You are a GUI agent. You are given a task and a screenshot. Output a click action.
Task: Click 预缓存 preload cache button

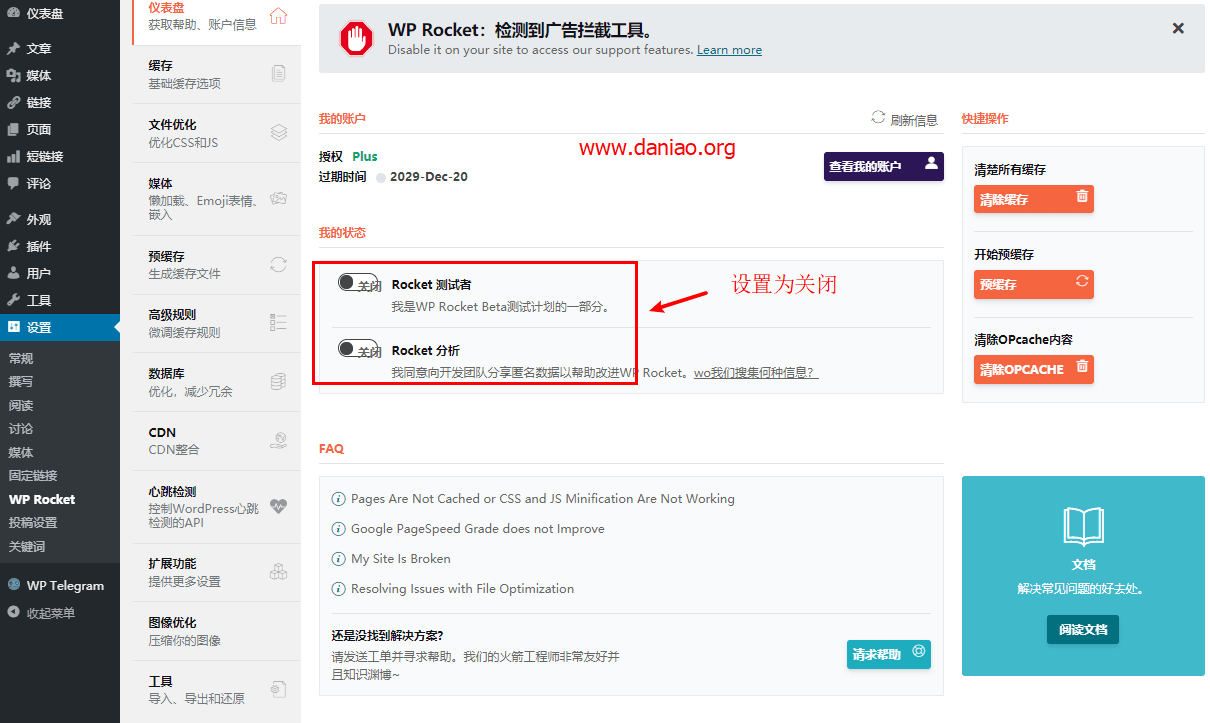pyautogui.click(x=1034, y=284)
